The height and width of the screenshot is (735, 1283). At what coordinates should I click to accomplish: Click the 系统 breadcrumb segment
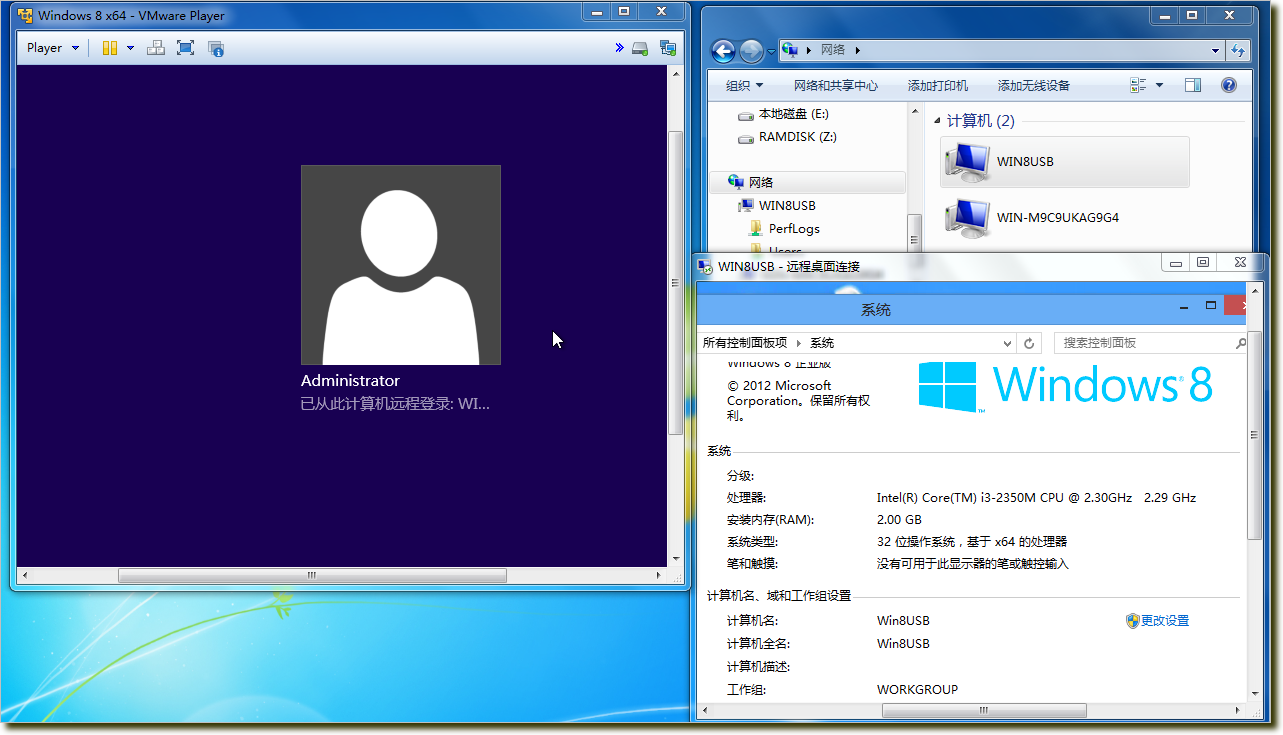822,343
